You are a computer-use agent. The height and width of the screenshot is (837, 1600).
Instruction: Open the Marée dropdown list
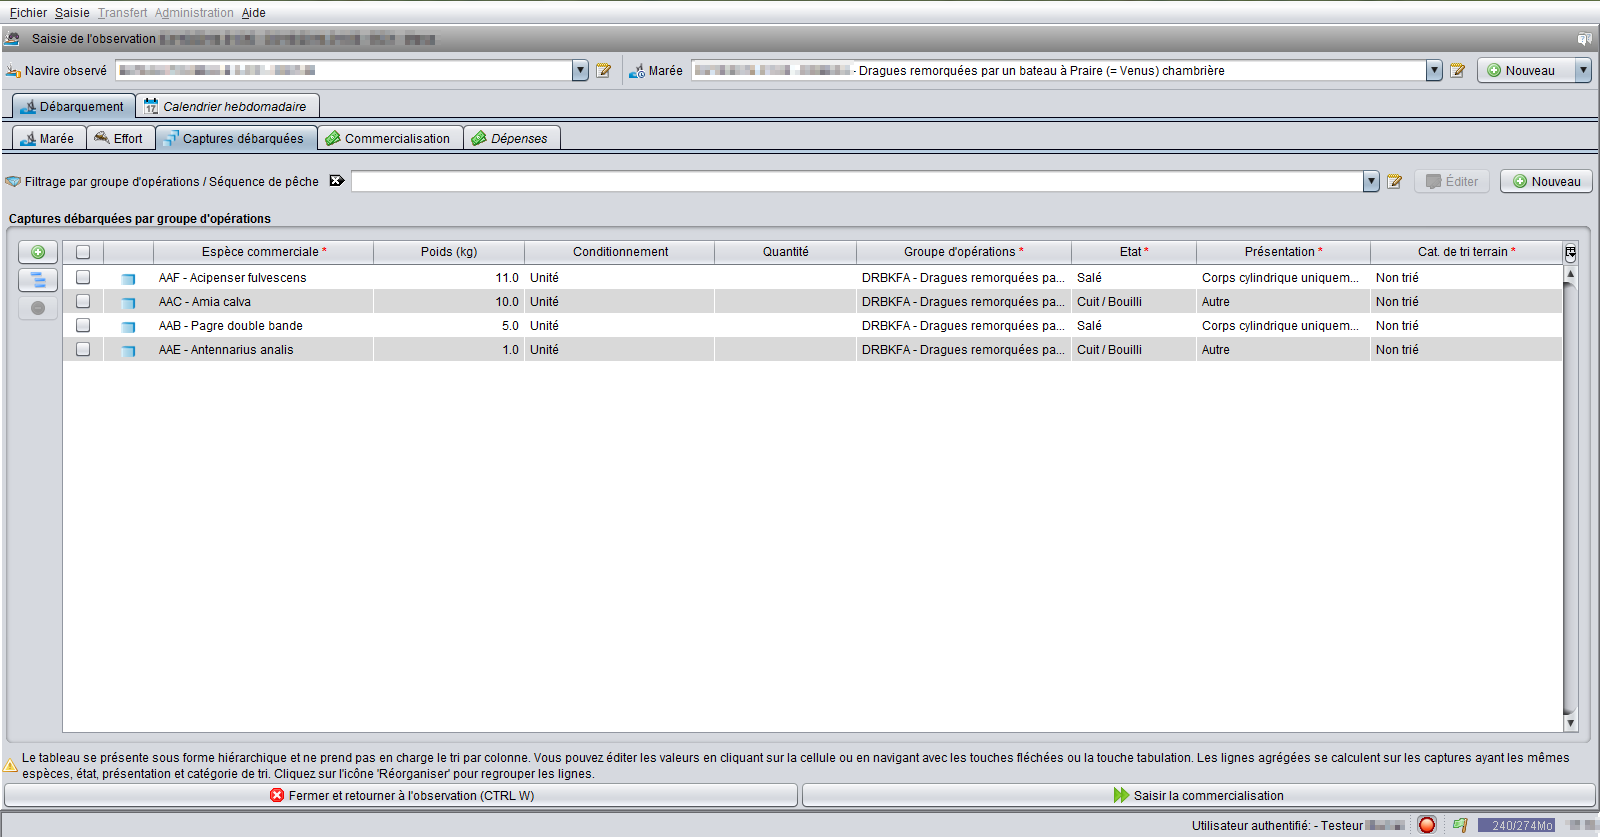click(1434, 71)
